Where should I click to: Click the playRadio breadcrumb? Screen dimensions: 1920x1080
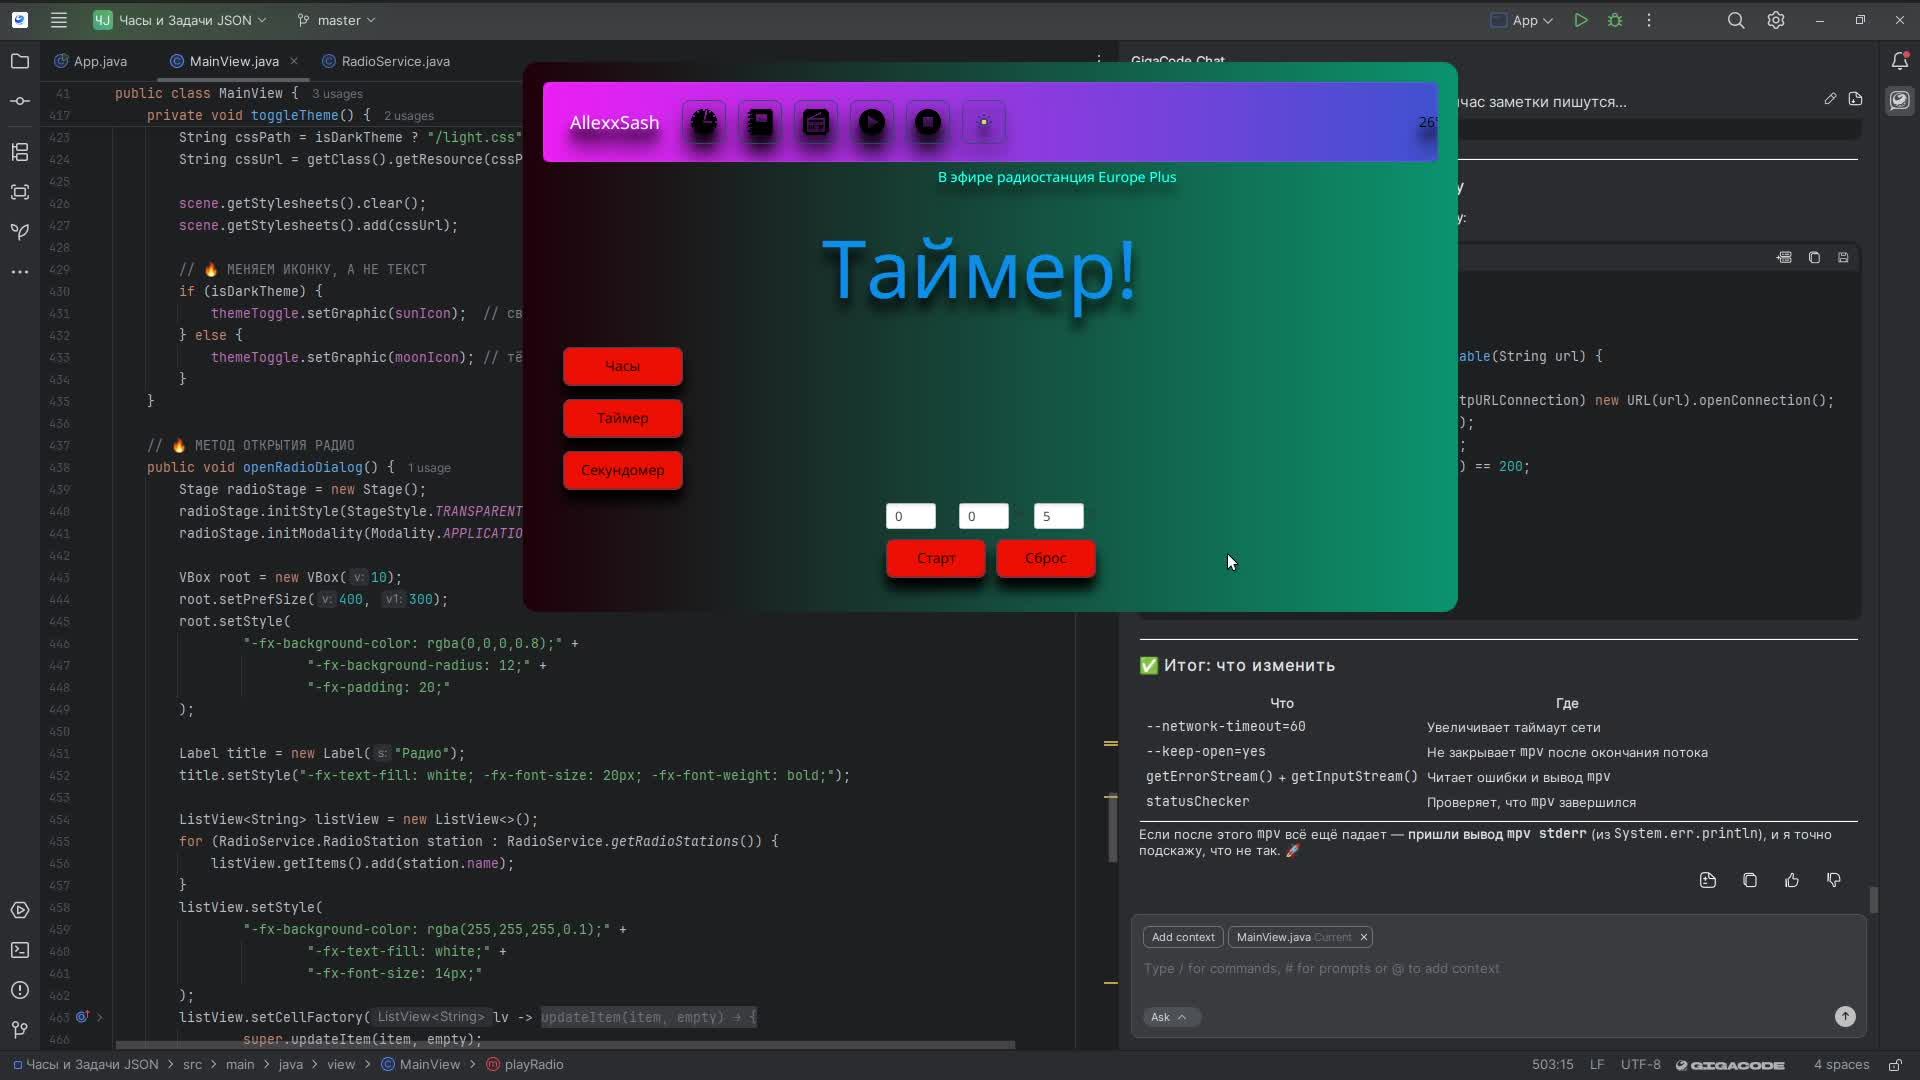(525, 1065)
